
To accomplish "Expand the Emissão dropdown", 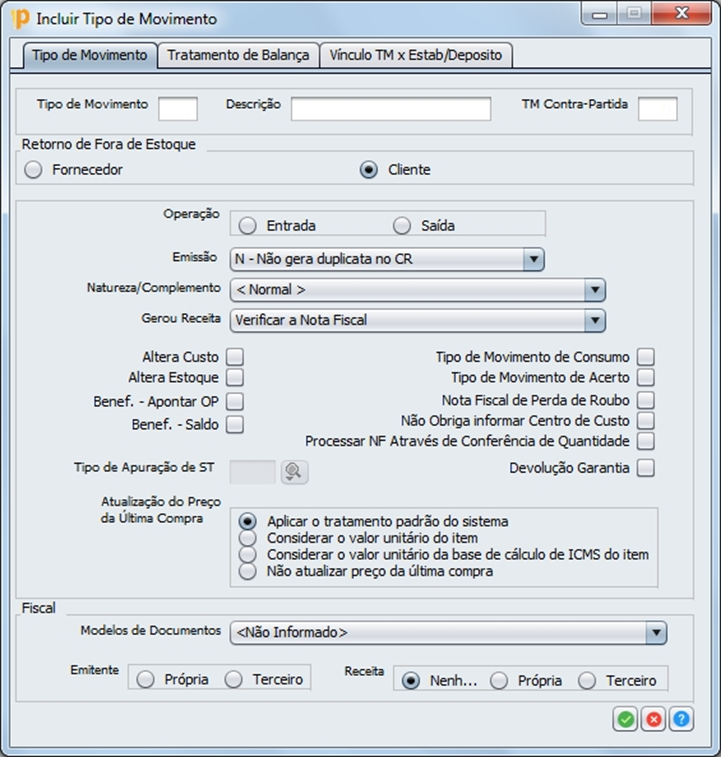I will [533, 260].
